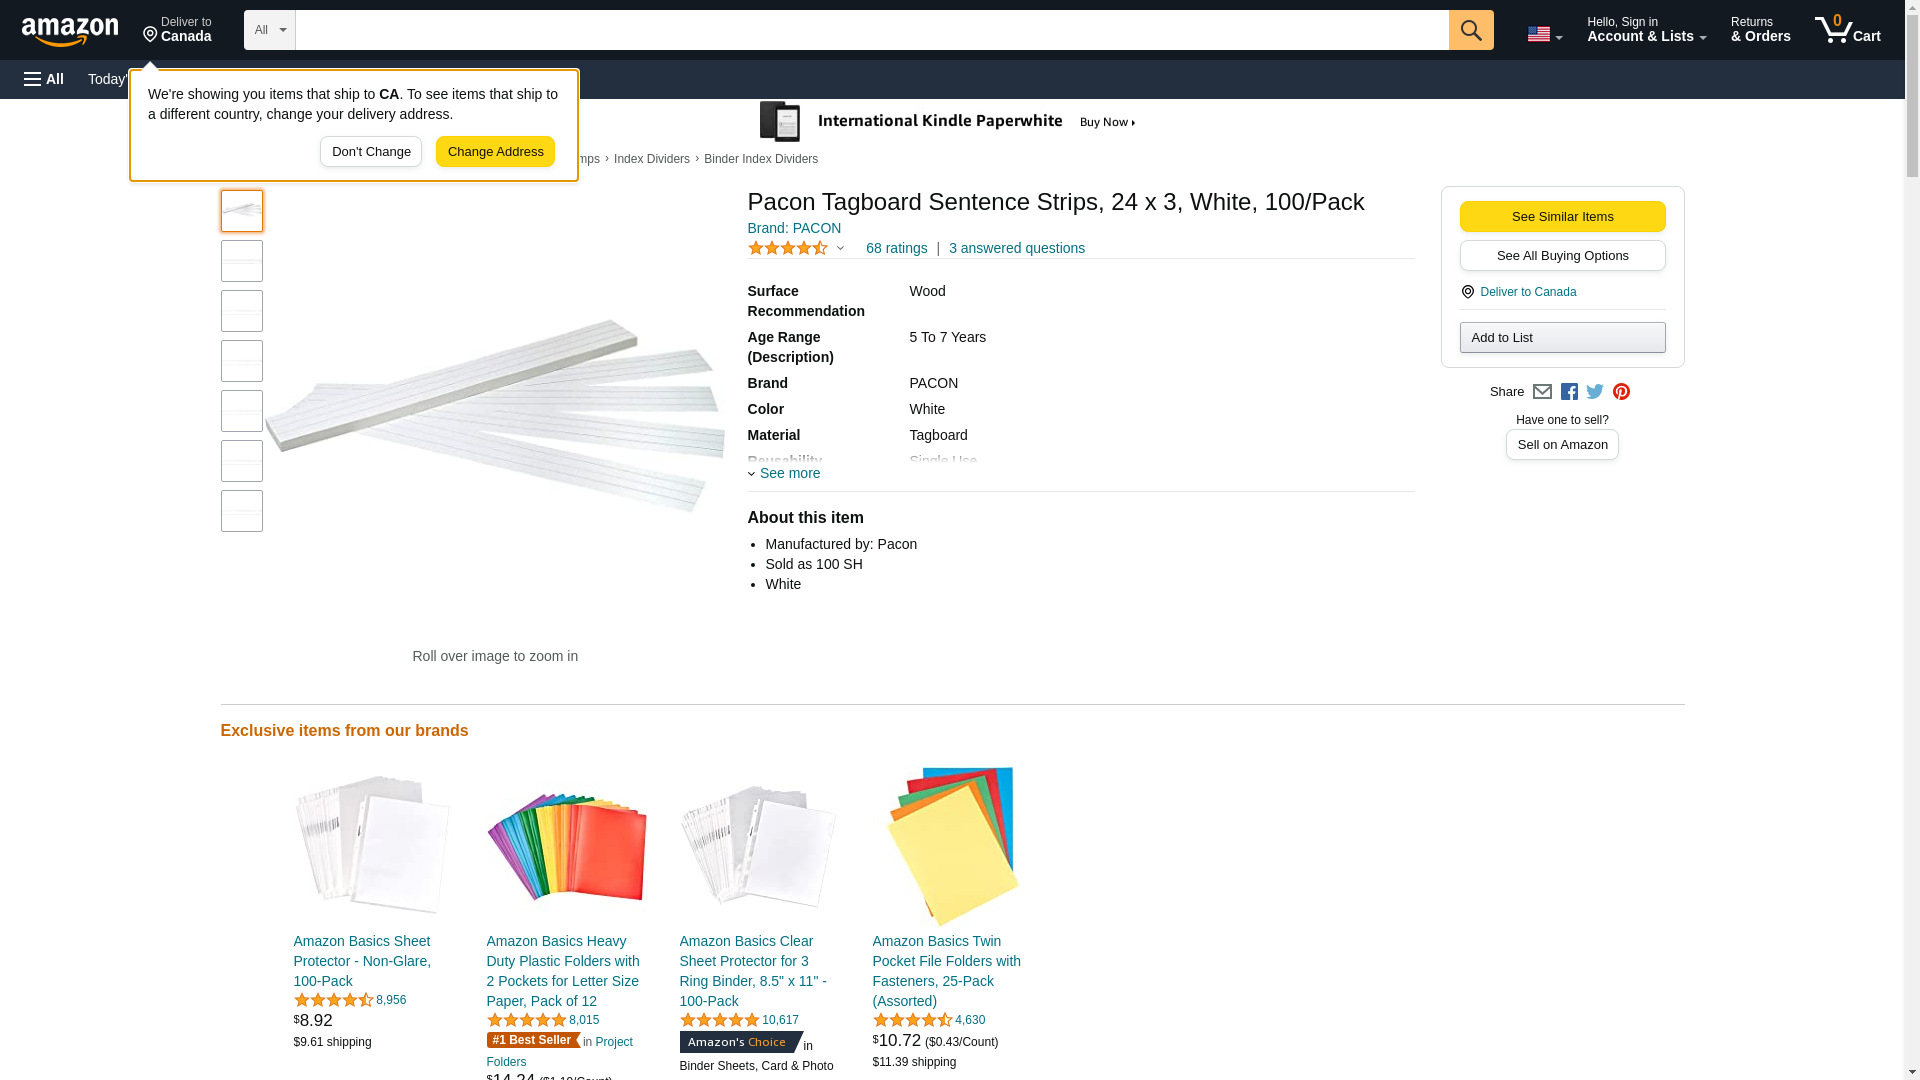Select the second product image thumbnail
The image size is (1920, 1080).
point(242,261)
